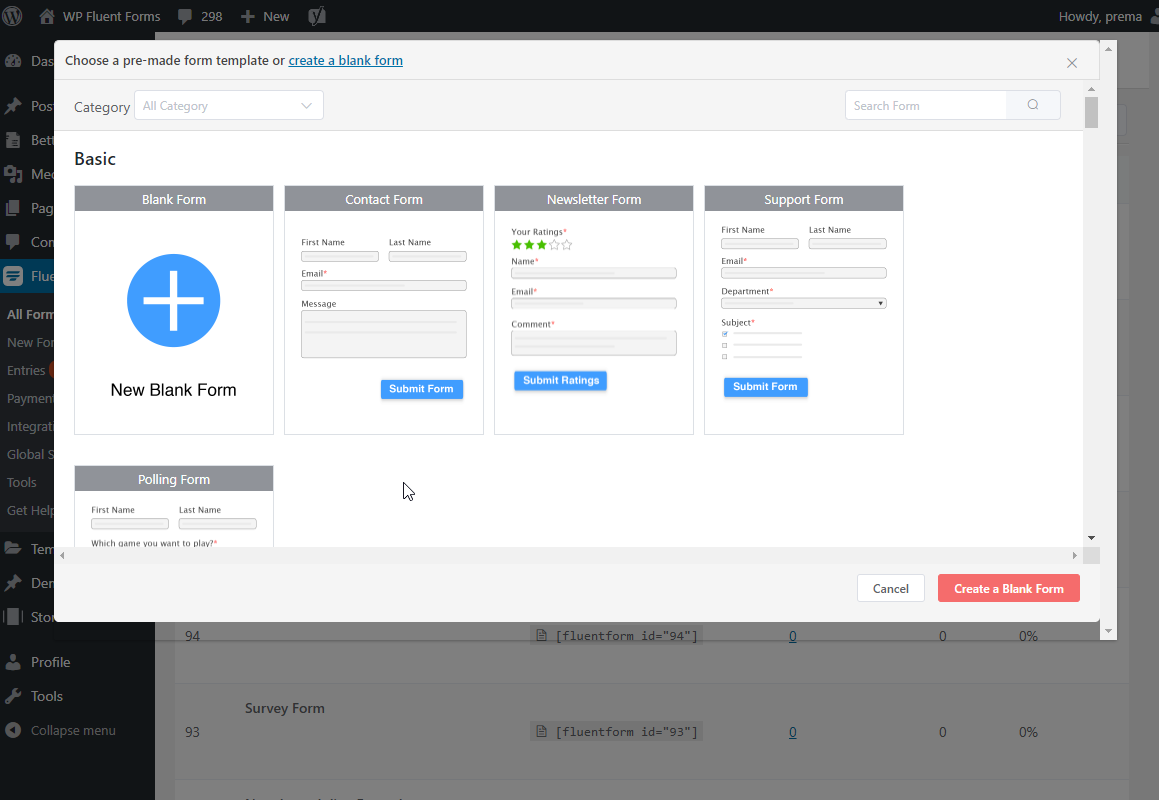Click the blue plus circle for New Blank Form
Viewport: 1159px width, 800px height.
pyautogui.click(x=174, y=300)
